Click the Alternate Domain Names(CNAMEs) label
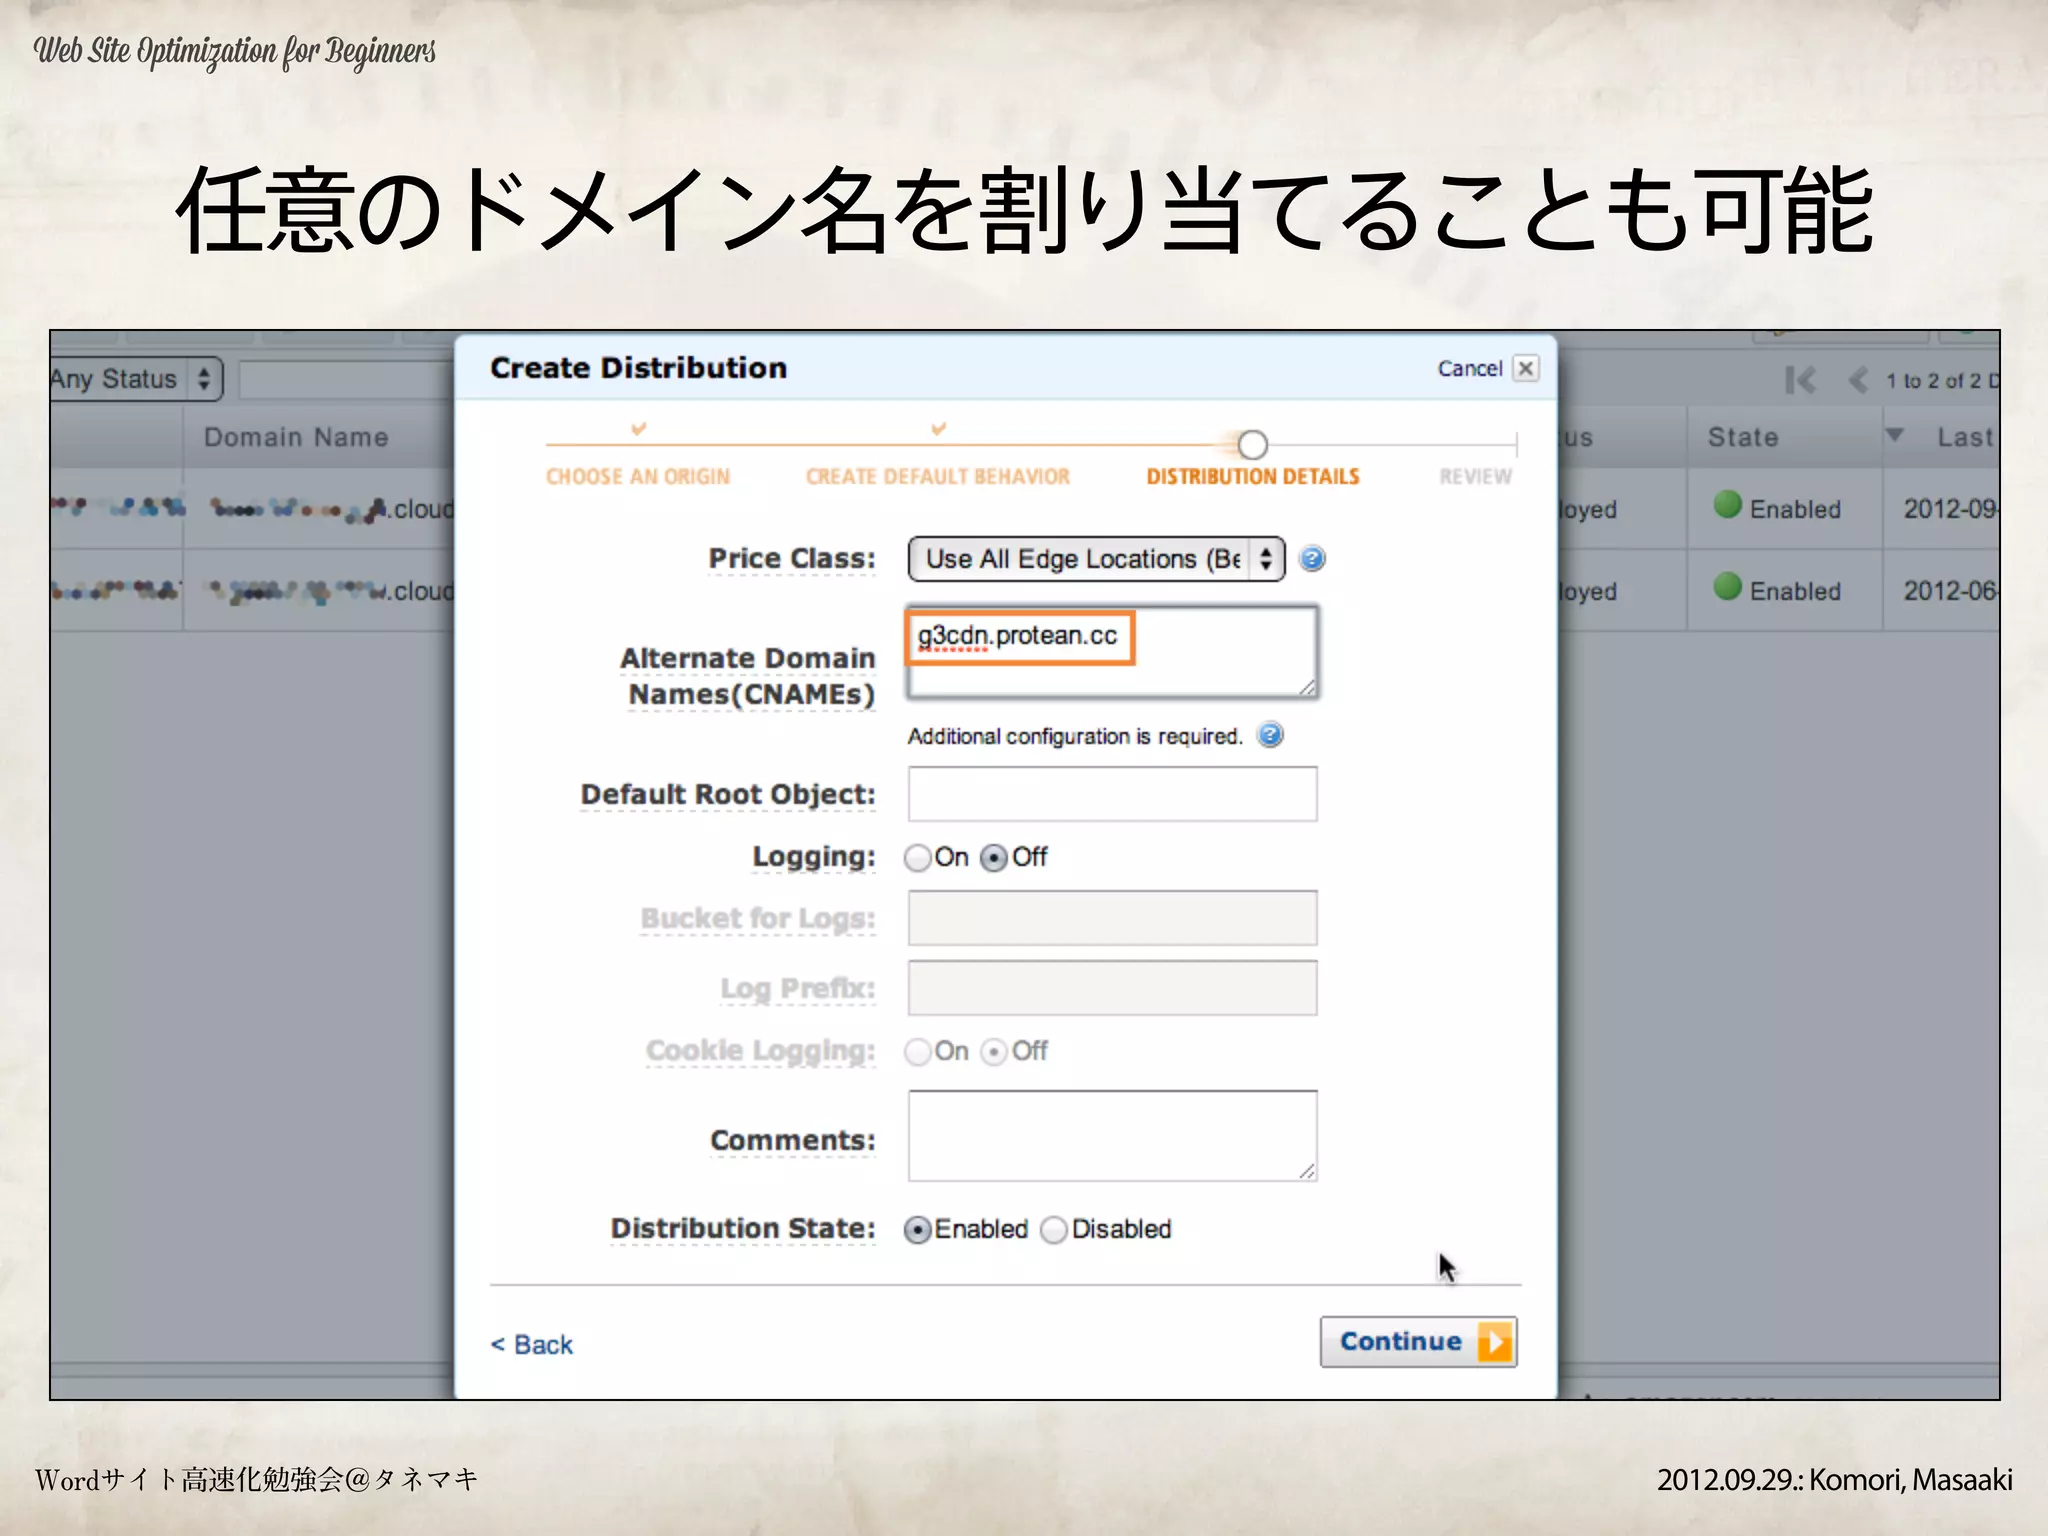Image resolution: width=2048 pixels, height=1536 pixels. coord(748,676)
